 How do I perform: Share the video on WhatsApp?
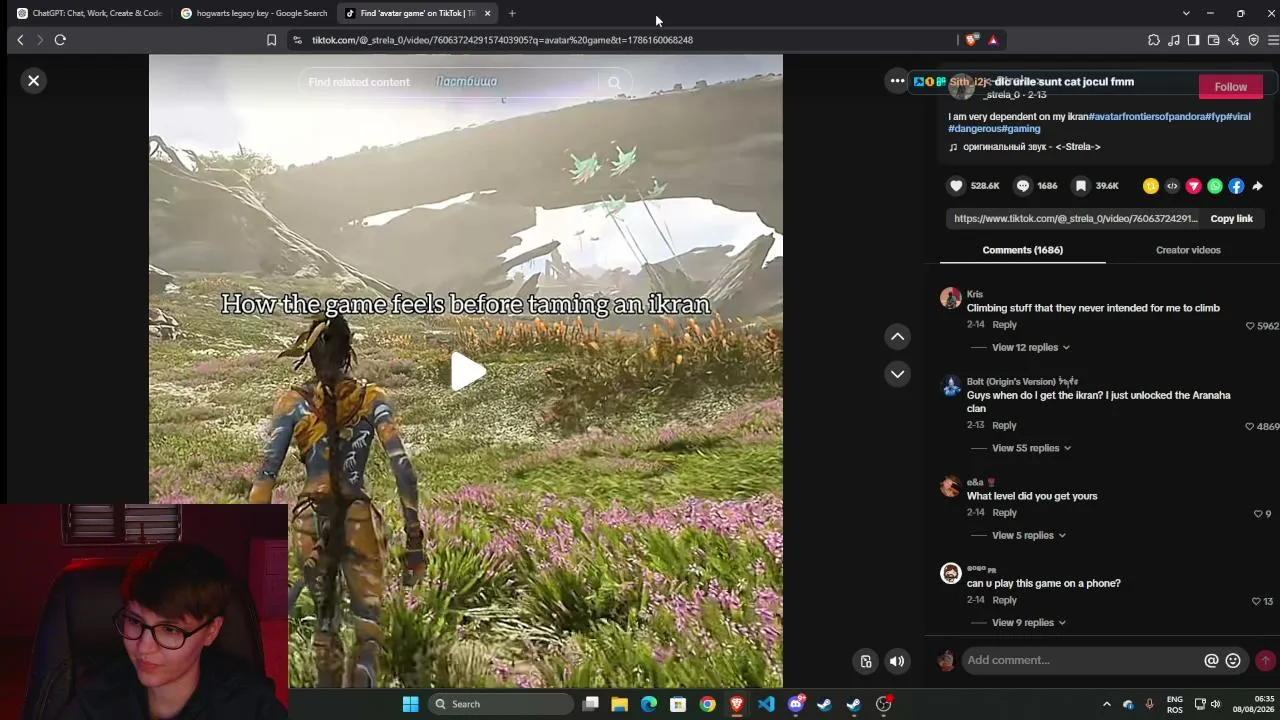coord(1215,186)
